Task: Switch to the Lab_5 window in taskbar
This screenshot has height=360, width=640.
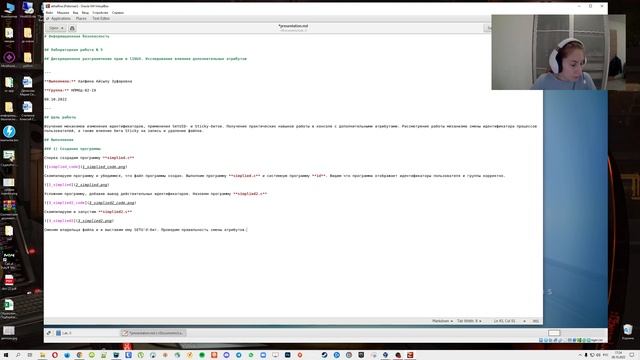Action: 64,333
